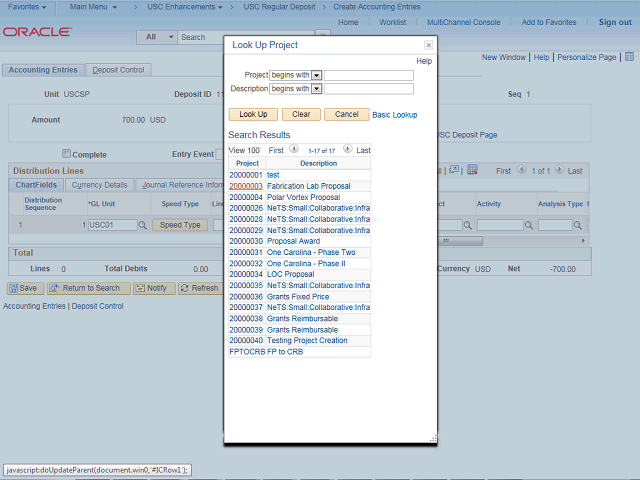Select project 20000034
The image size is (640, 480).
click(246, 274)
